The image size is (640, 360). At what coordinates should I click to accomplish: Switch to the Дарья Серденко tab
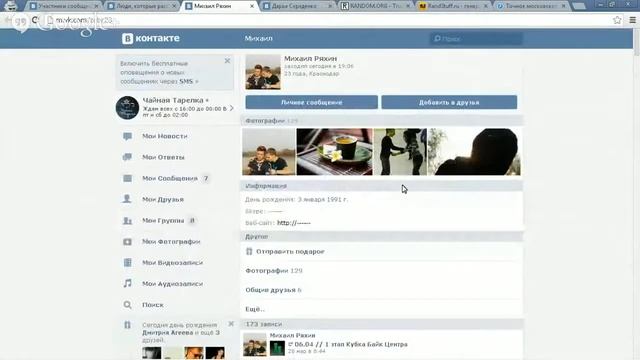[x=297, y=6]
